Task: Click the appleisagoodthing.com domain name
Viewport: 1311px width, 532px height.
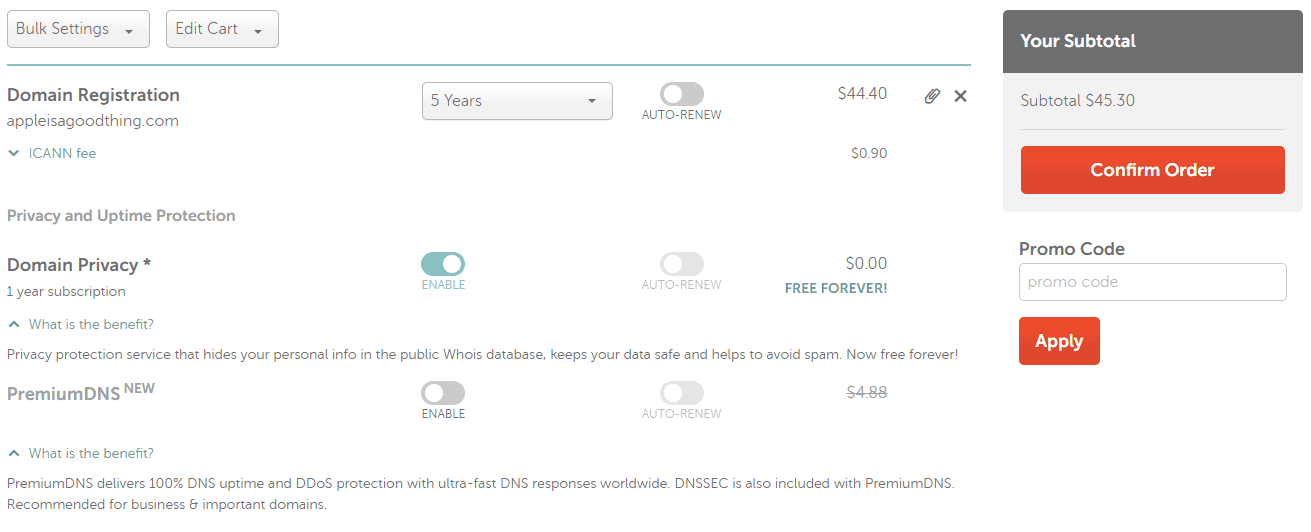Action: (93, 121)
